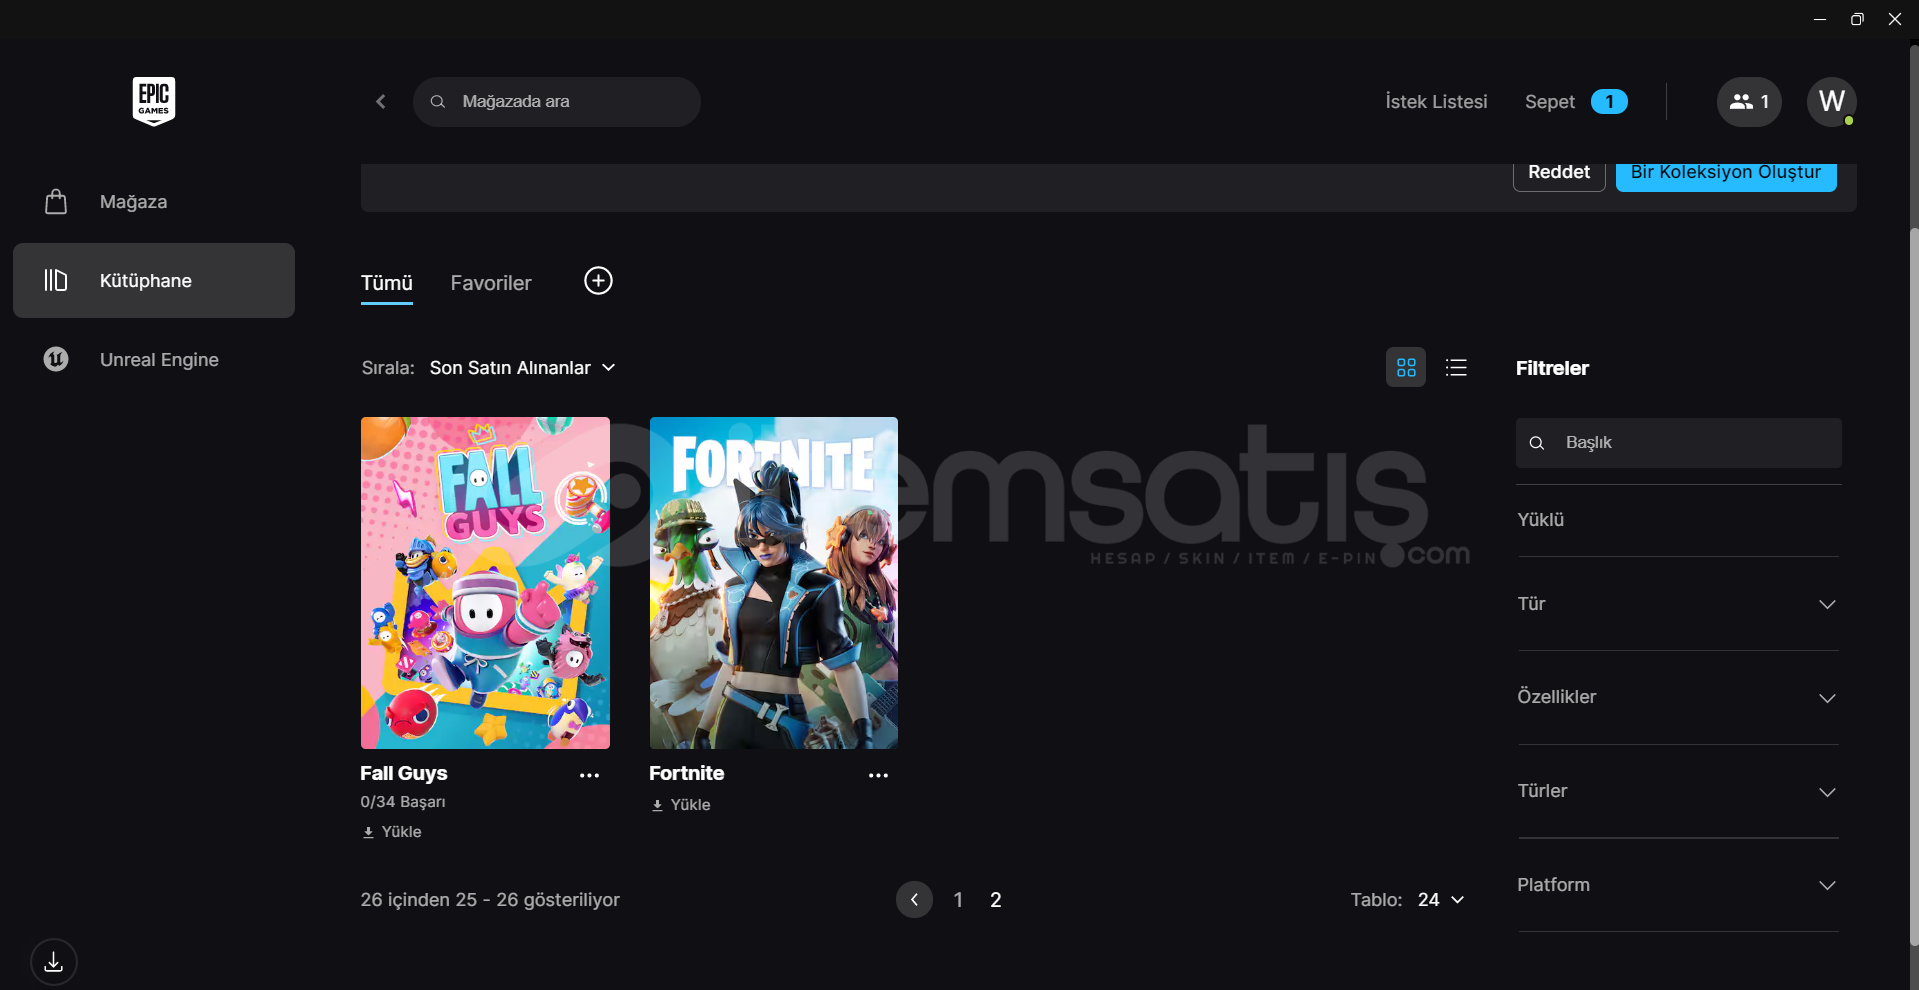The height and width of the screenshot is (990, 1919).
Task: Open Sepet cart
Action: [x=1550, y=102]
